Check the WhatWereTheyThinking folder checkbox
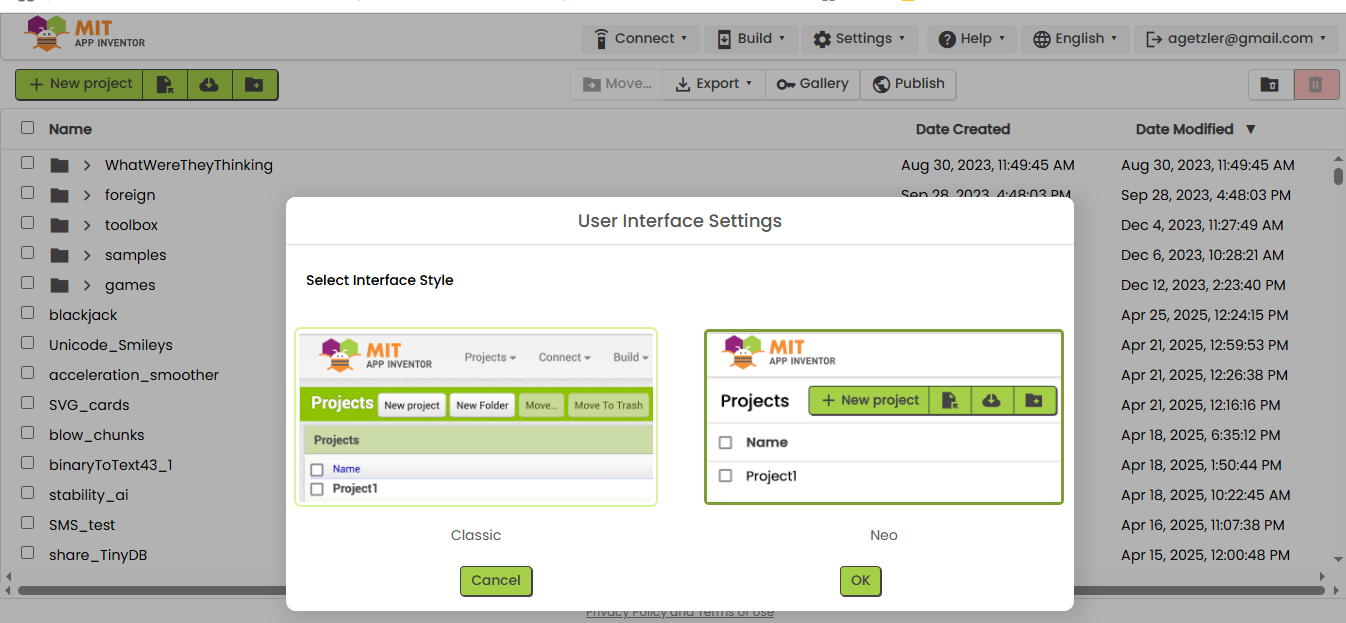1346x623 pixels. click(28, 163)
